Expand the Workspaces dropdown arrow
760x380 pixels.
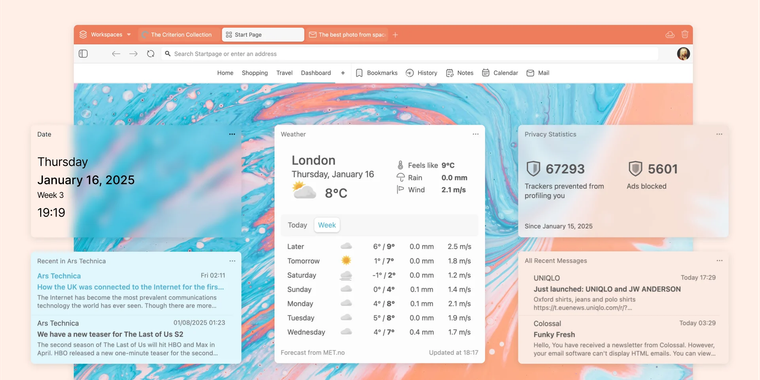click(128, 34)
